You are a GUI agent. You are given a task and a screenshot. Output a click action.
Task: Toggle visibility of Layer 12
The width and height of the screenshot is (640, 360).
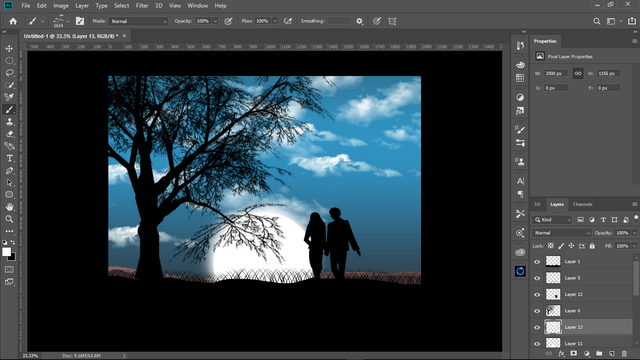(x=537, y=294)
